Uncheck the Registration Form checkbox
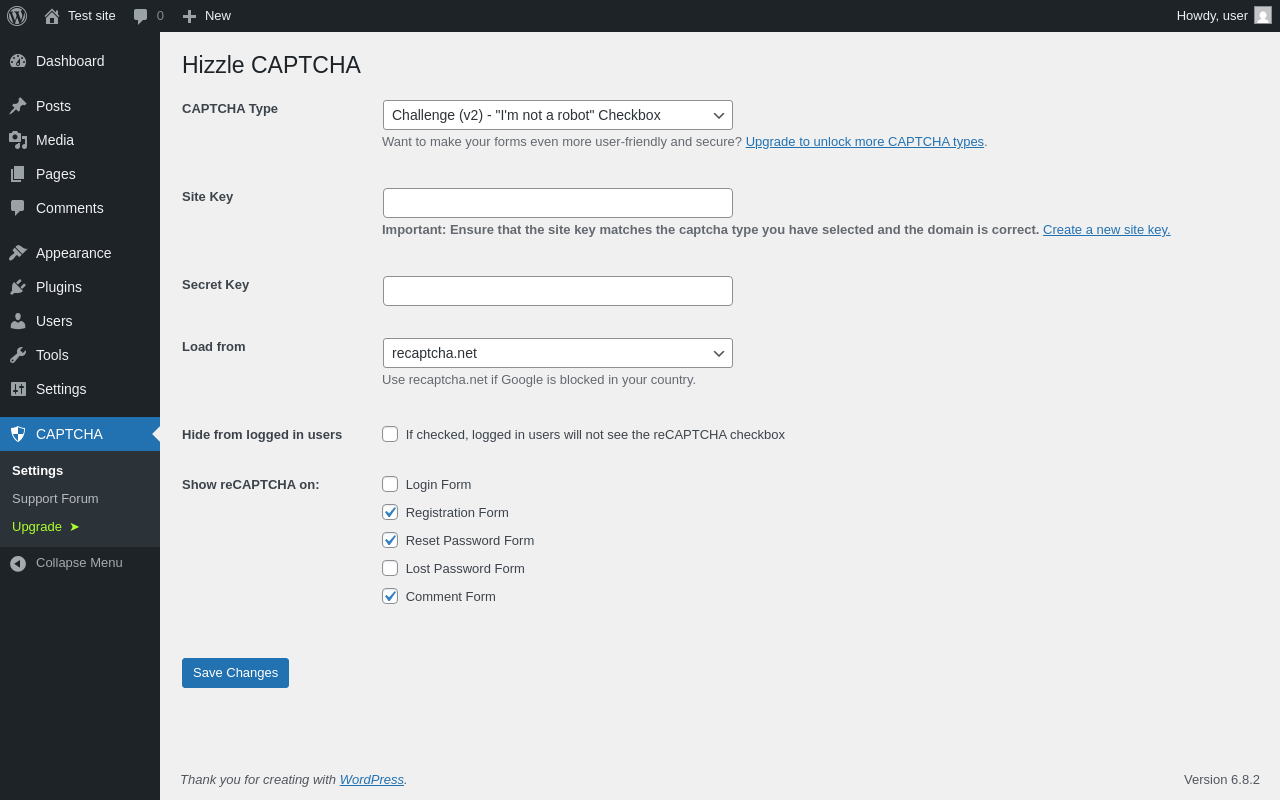The image size is (1280, 800). (390, 512)
